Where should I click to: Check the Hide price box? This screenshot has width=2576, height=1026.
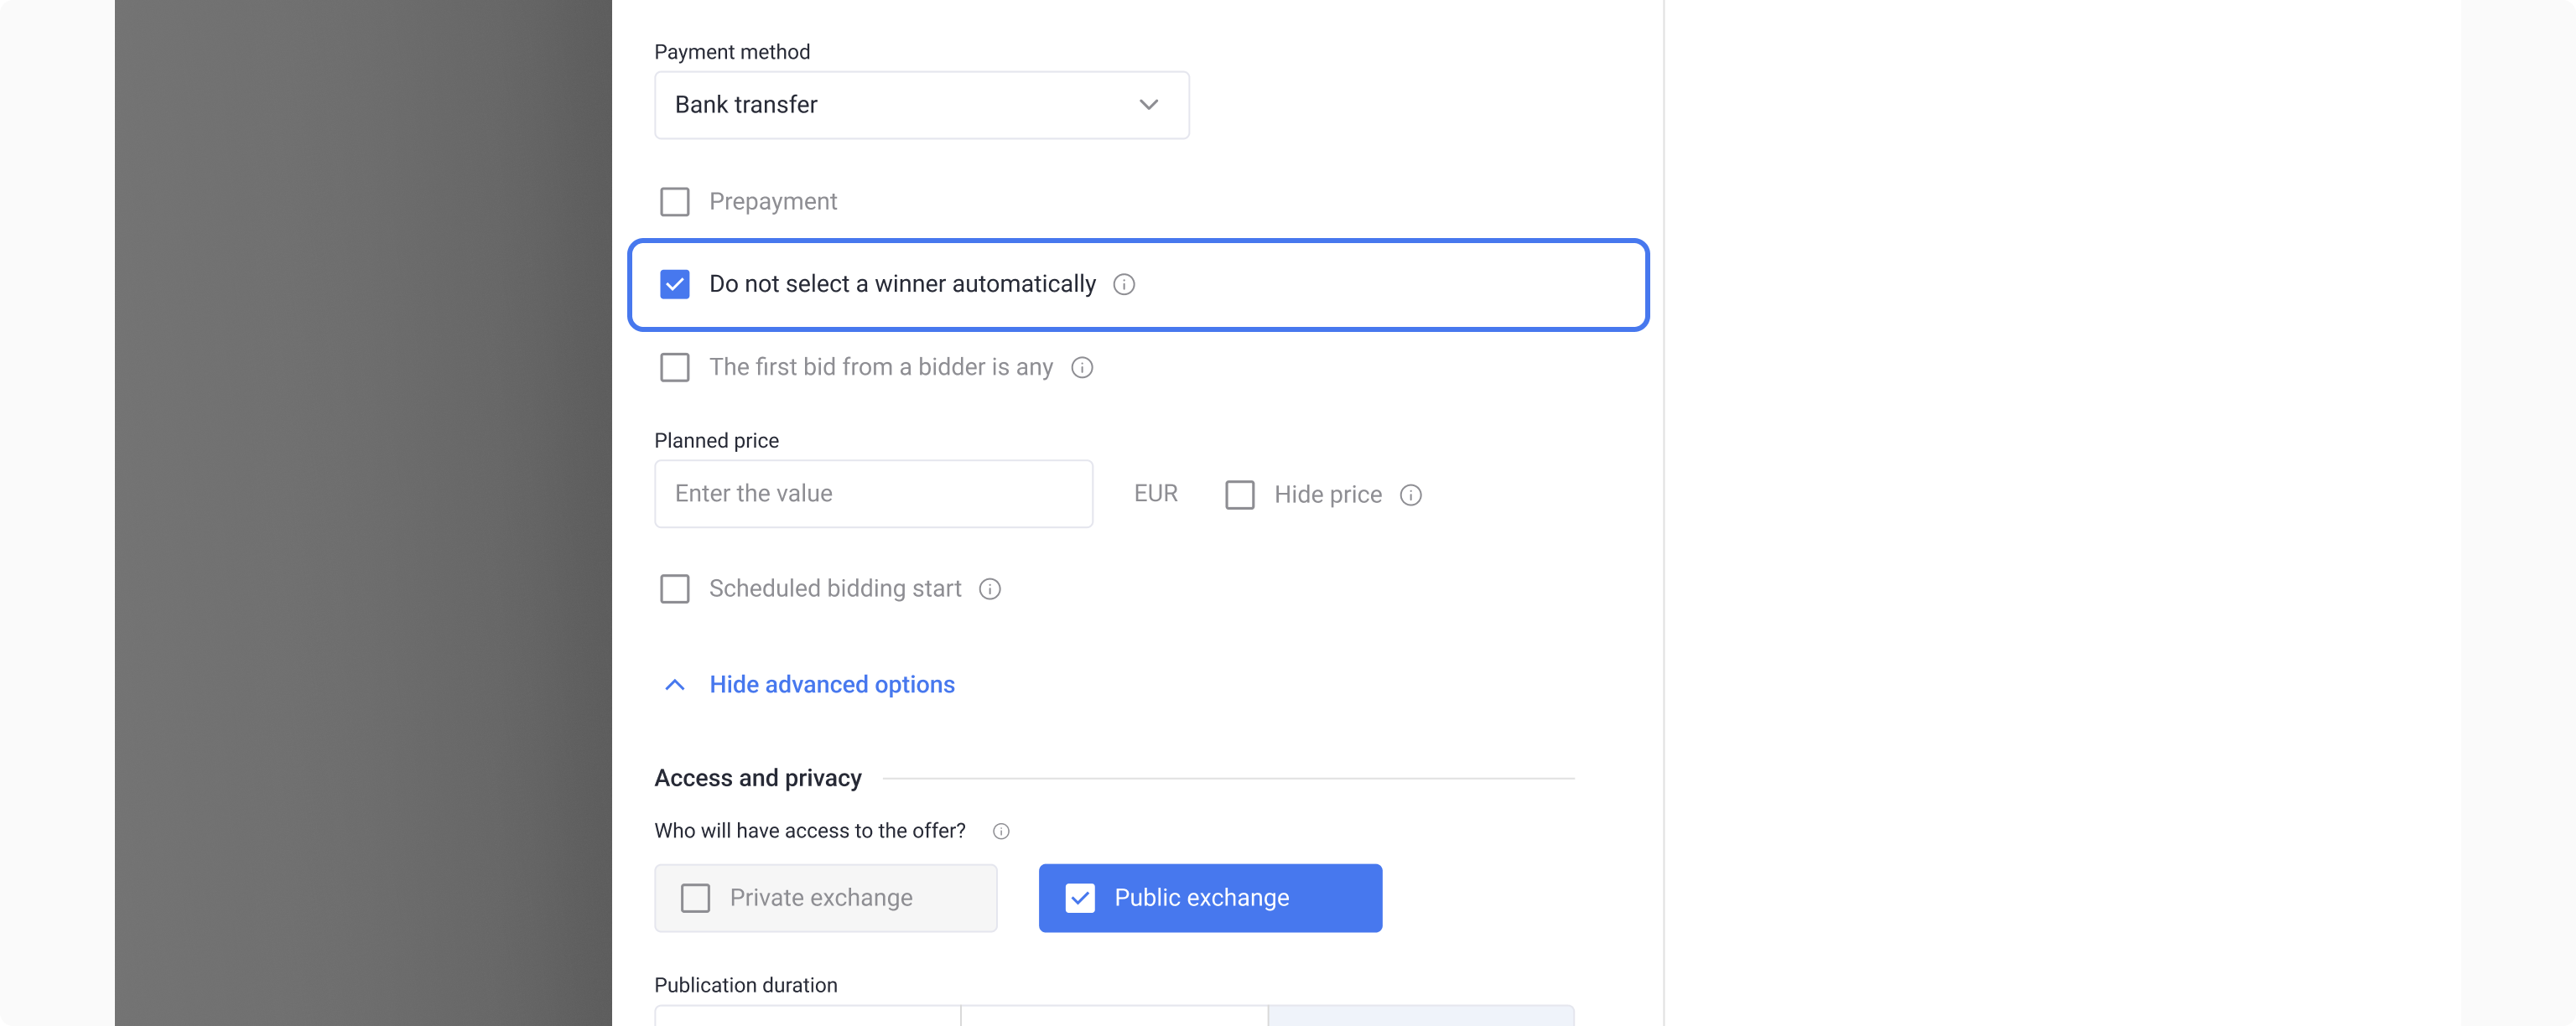[1240, 495]
